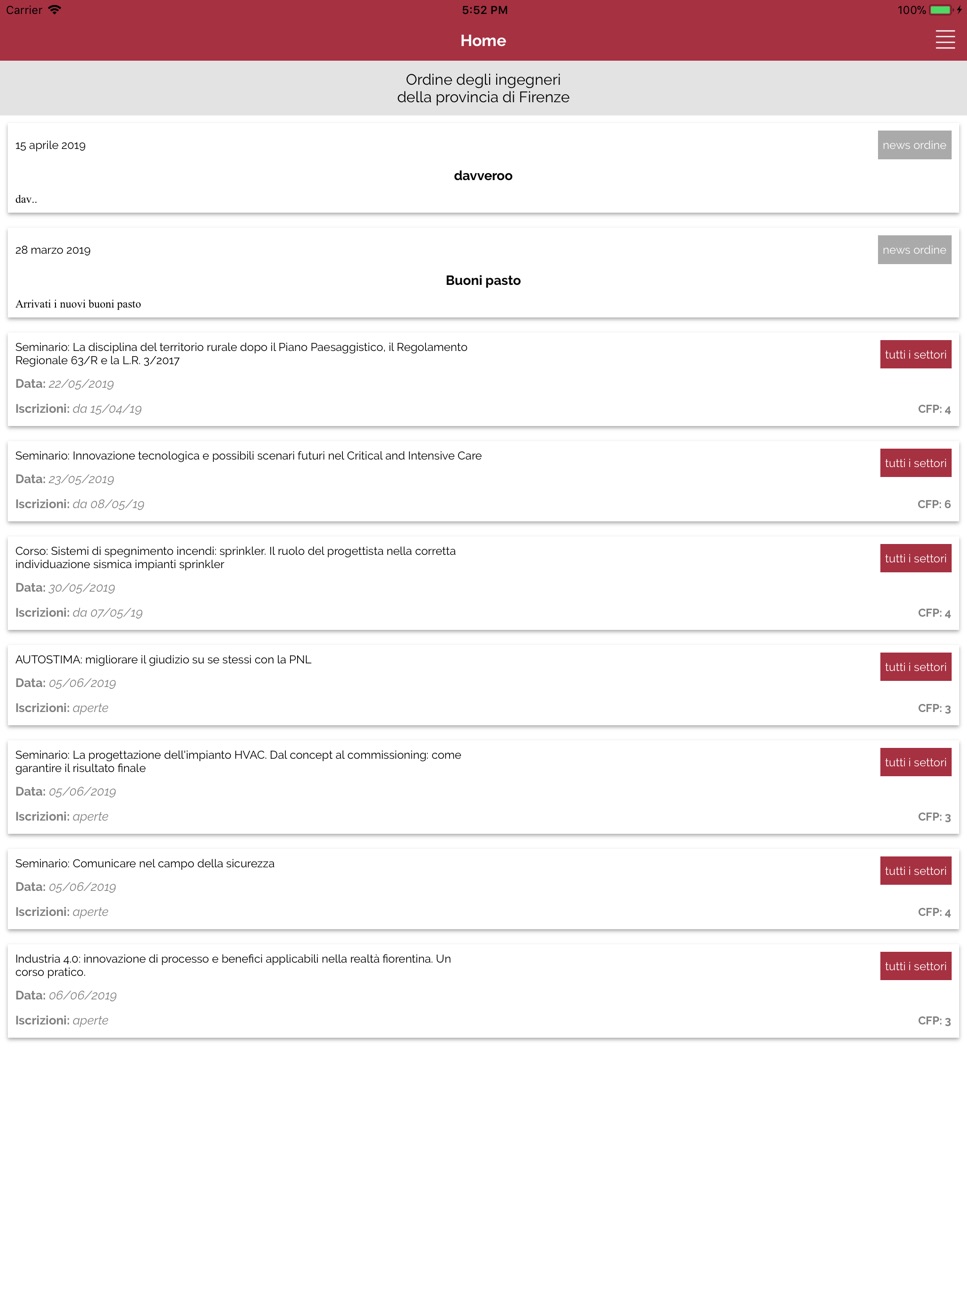Viewport: 967px width, 1290px height.
Task: Tap 'tutti i settori' on sprinkler course
Action: 915,559
